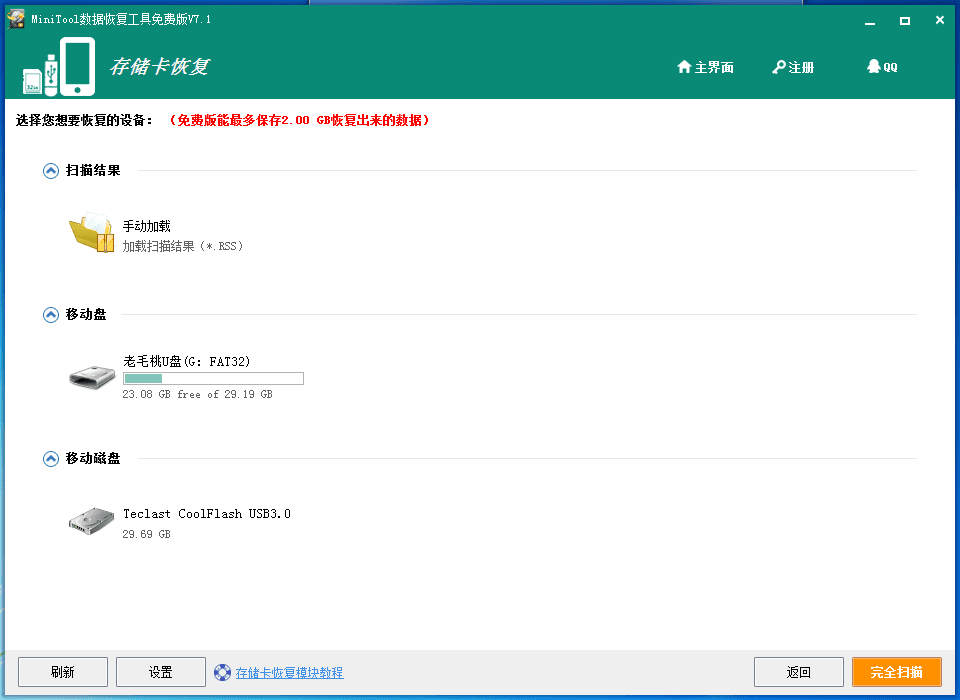Start 完全扫描 full scan
The image size is (960, 700).
896,672
